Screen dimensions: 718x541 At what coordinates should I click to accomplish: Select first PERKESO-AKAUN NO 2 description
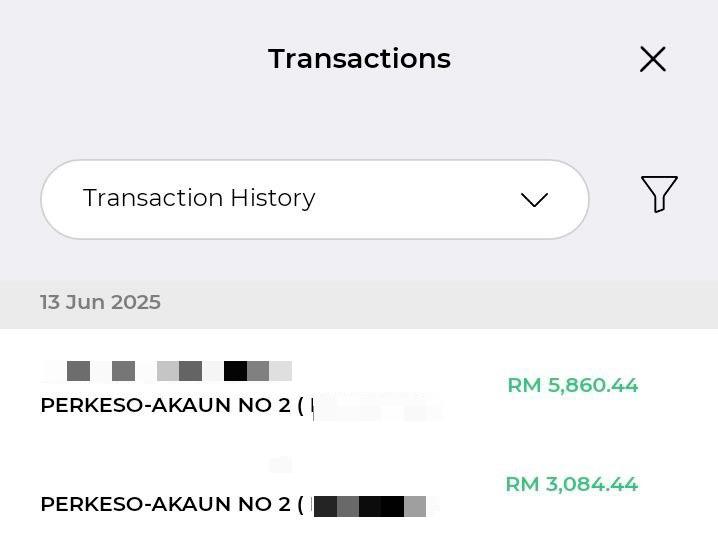tap(172, 405)
